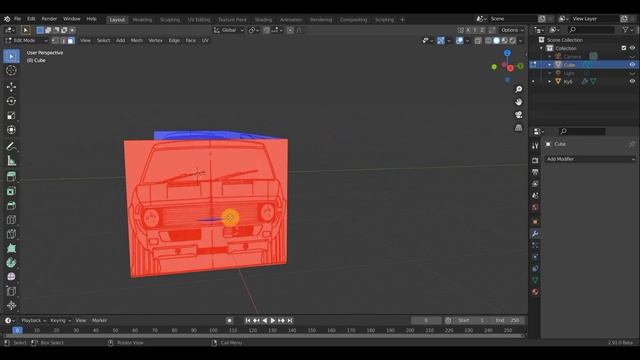Switch to wireframe viewport shading

tap(489, 40)
